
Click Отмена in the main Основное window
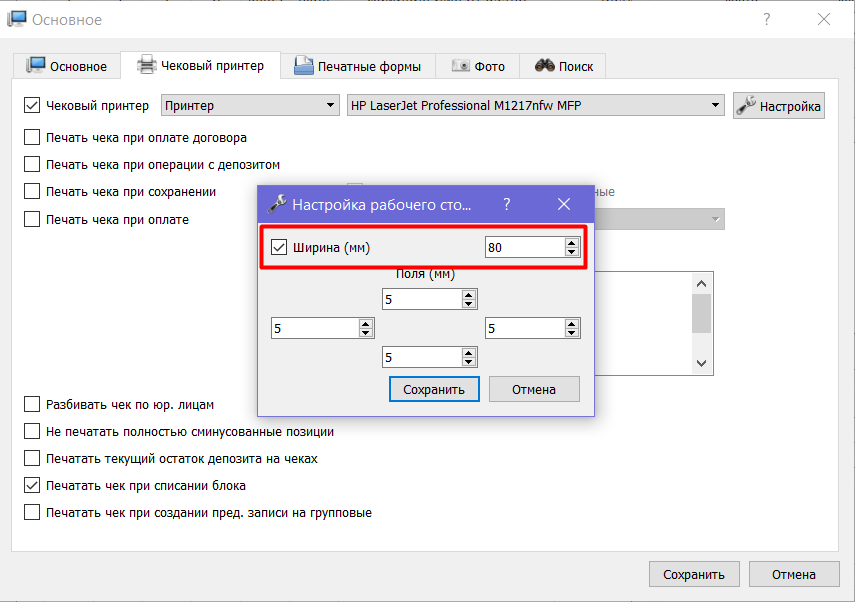793,574
